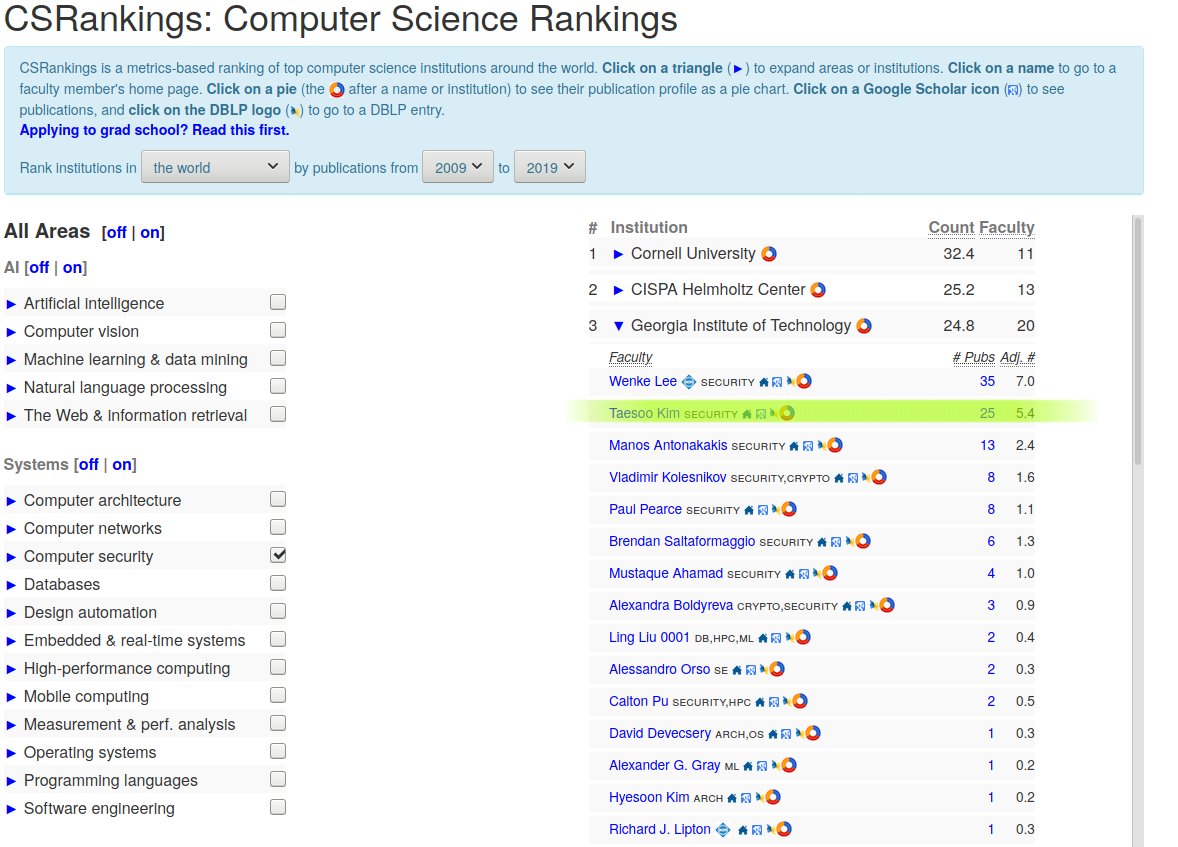The width and height of the screenshot is (1178, 847).
Task: Open Paul Pearce's Google Scholar icon
Action: point(763,510)
